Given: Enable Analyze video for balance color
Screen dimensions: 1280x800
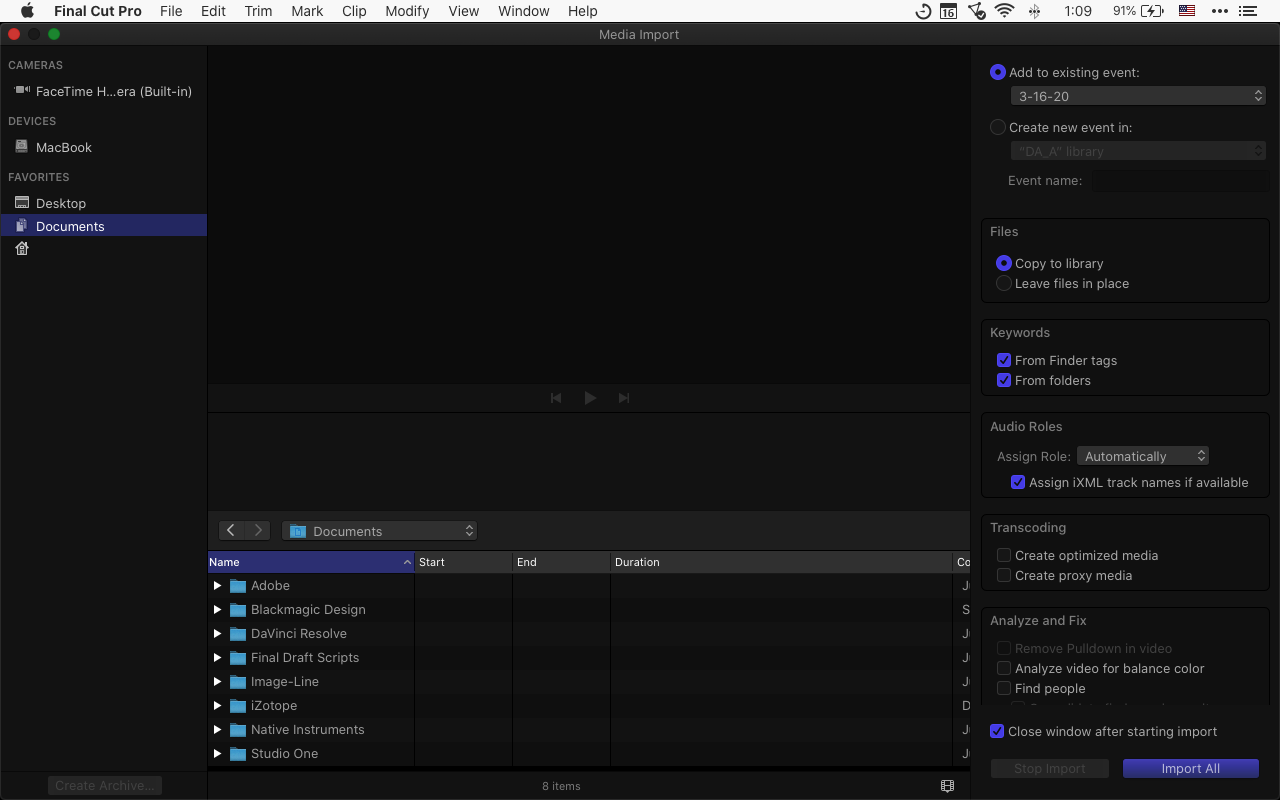Looking at the screenshot, I should pos(1004,669).
